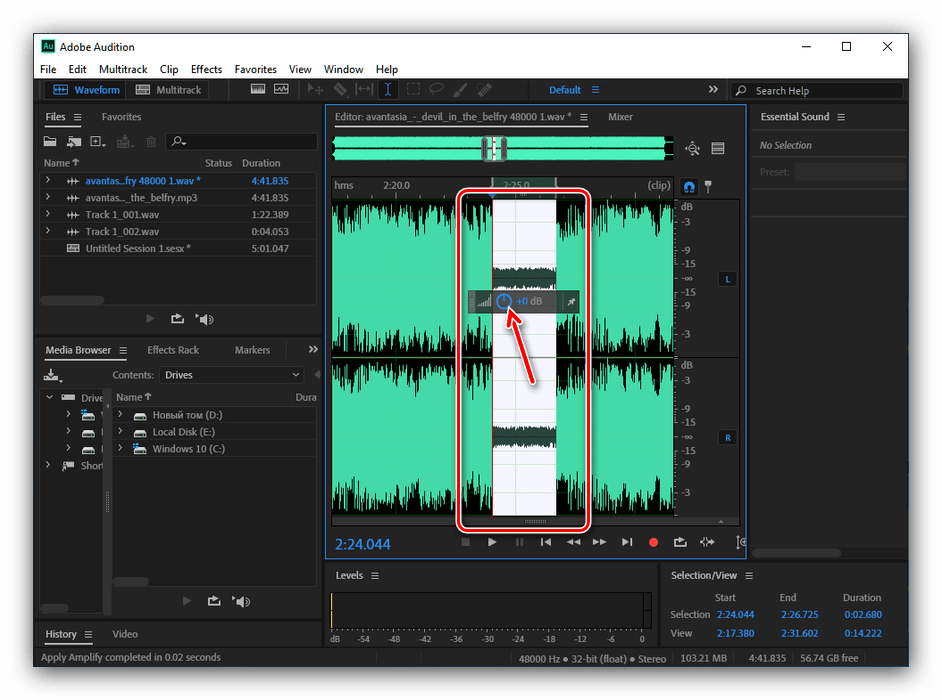This screenshot has height=700, width=942.
Task: Open the Contents Drives dropdown
Action: 231,375
